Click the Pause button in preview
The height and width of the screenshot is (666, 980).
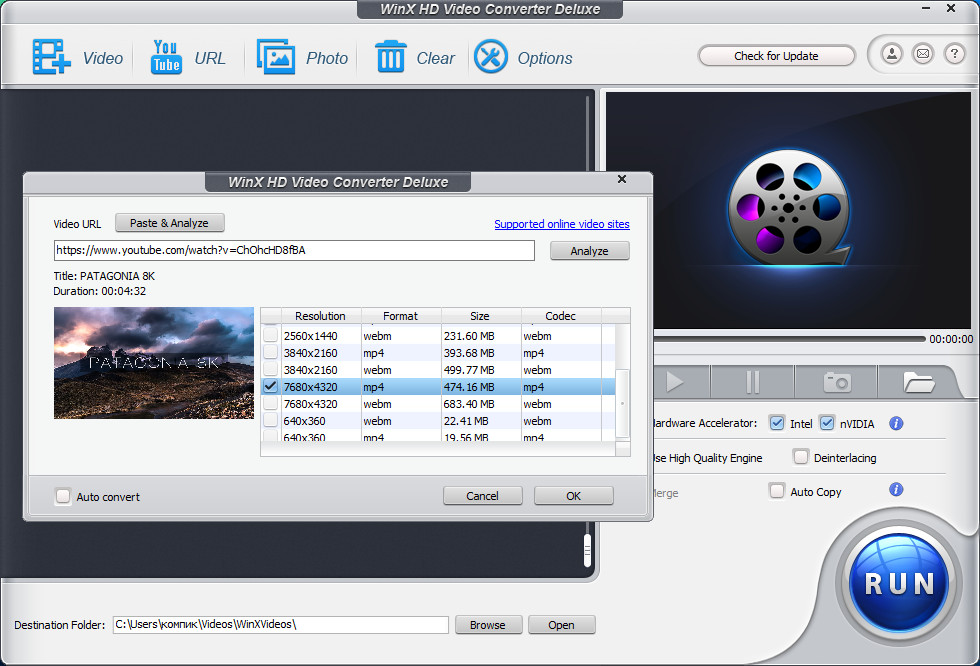pos(752,382)
